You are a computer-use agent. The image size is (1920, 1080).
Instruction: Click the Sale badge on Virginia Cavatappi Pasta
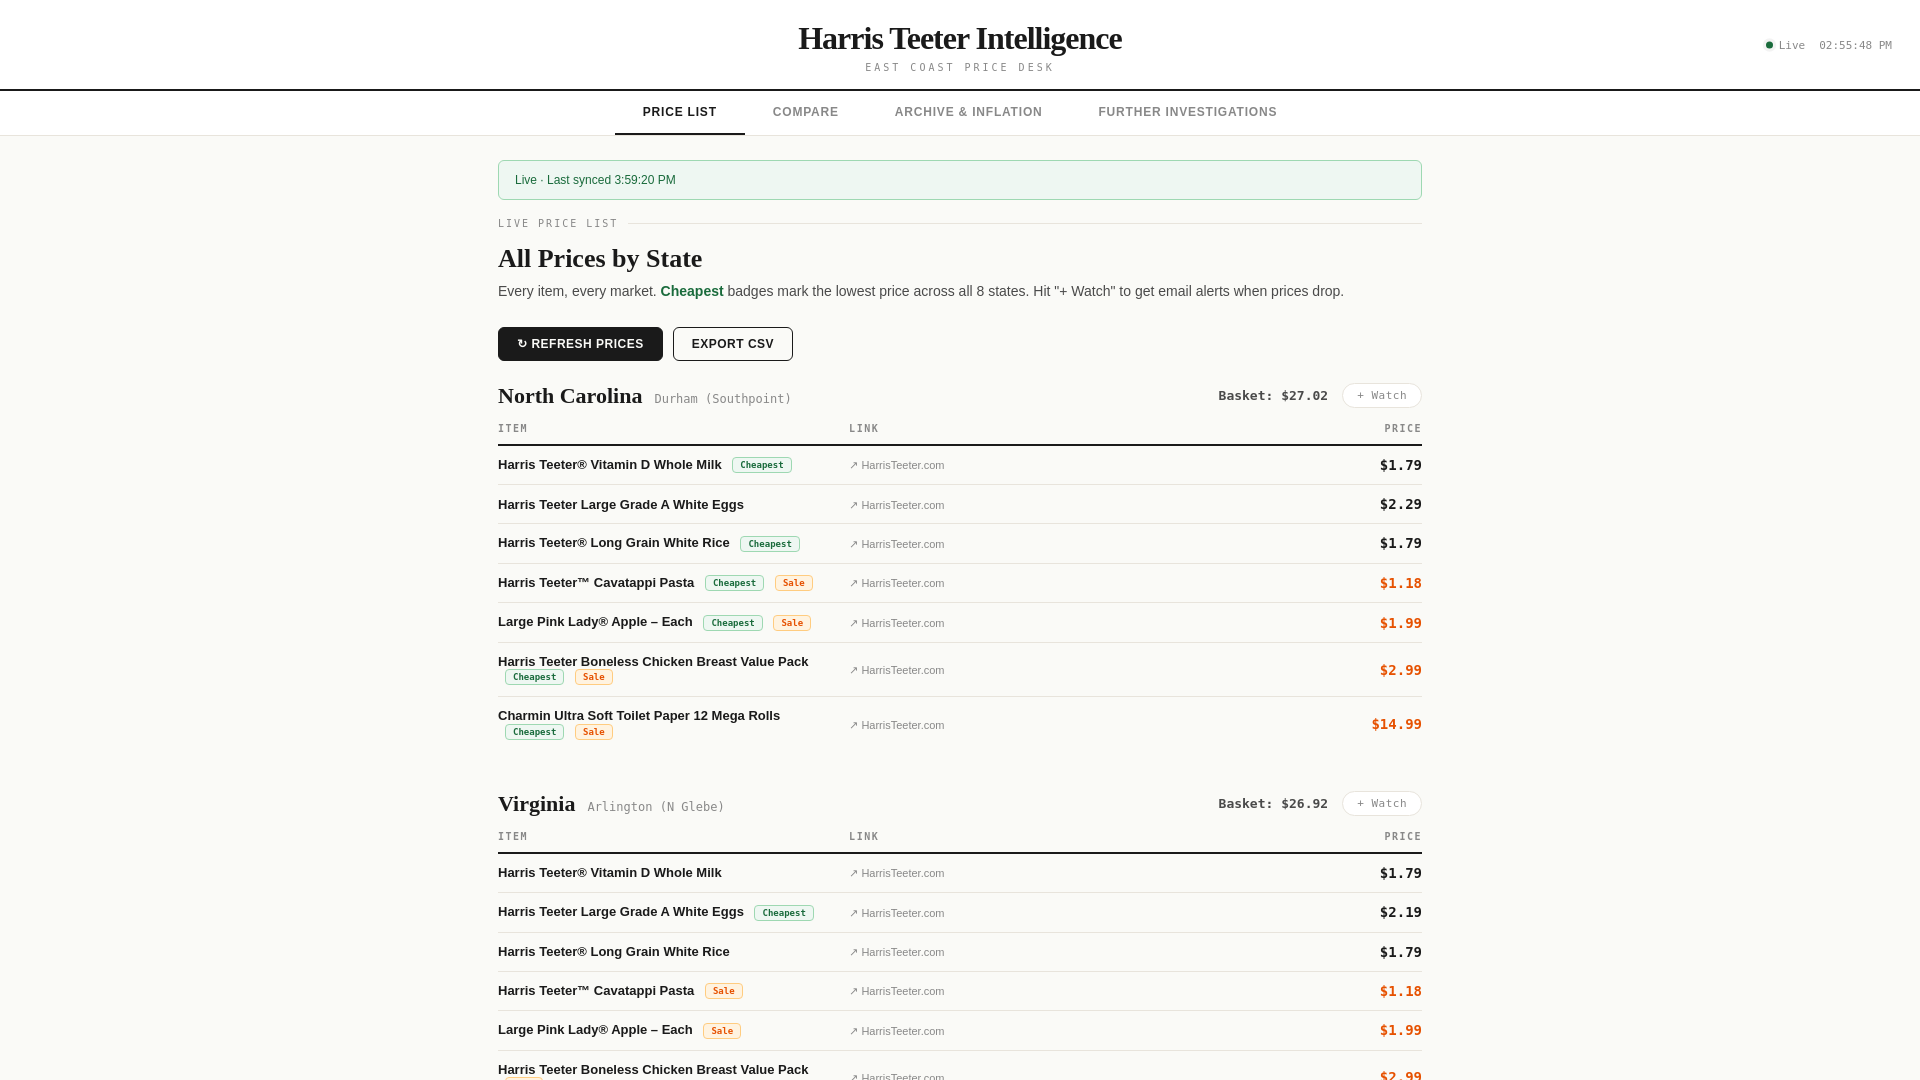[x=724, y=991]
